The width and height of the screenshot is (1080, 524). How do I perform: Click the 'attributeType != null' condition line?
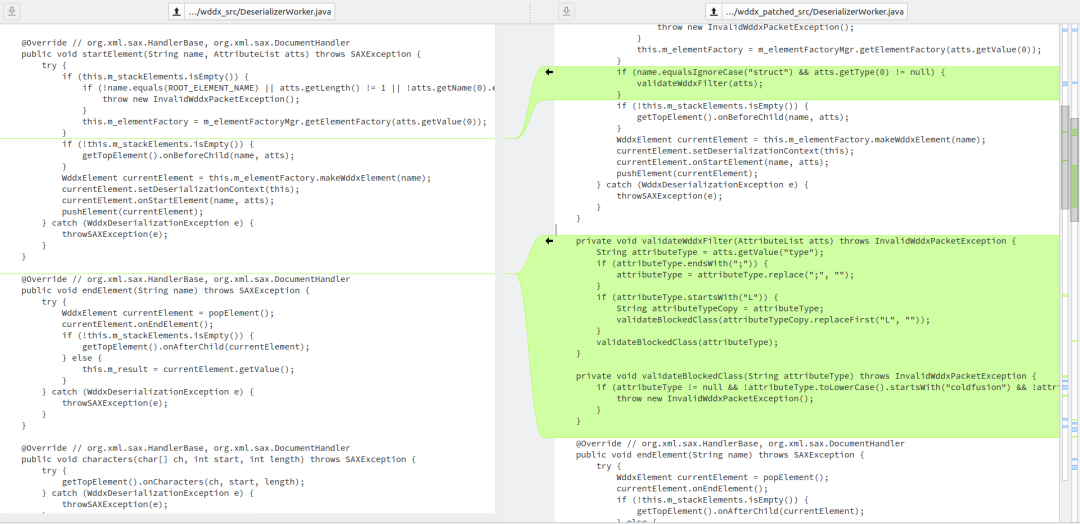(827, 387)
